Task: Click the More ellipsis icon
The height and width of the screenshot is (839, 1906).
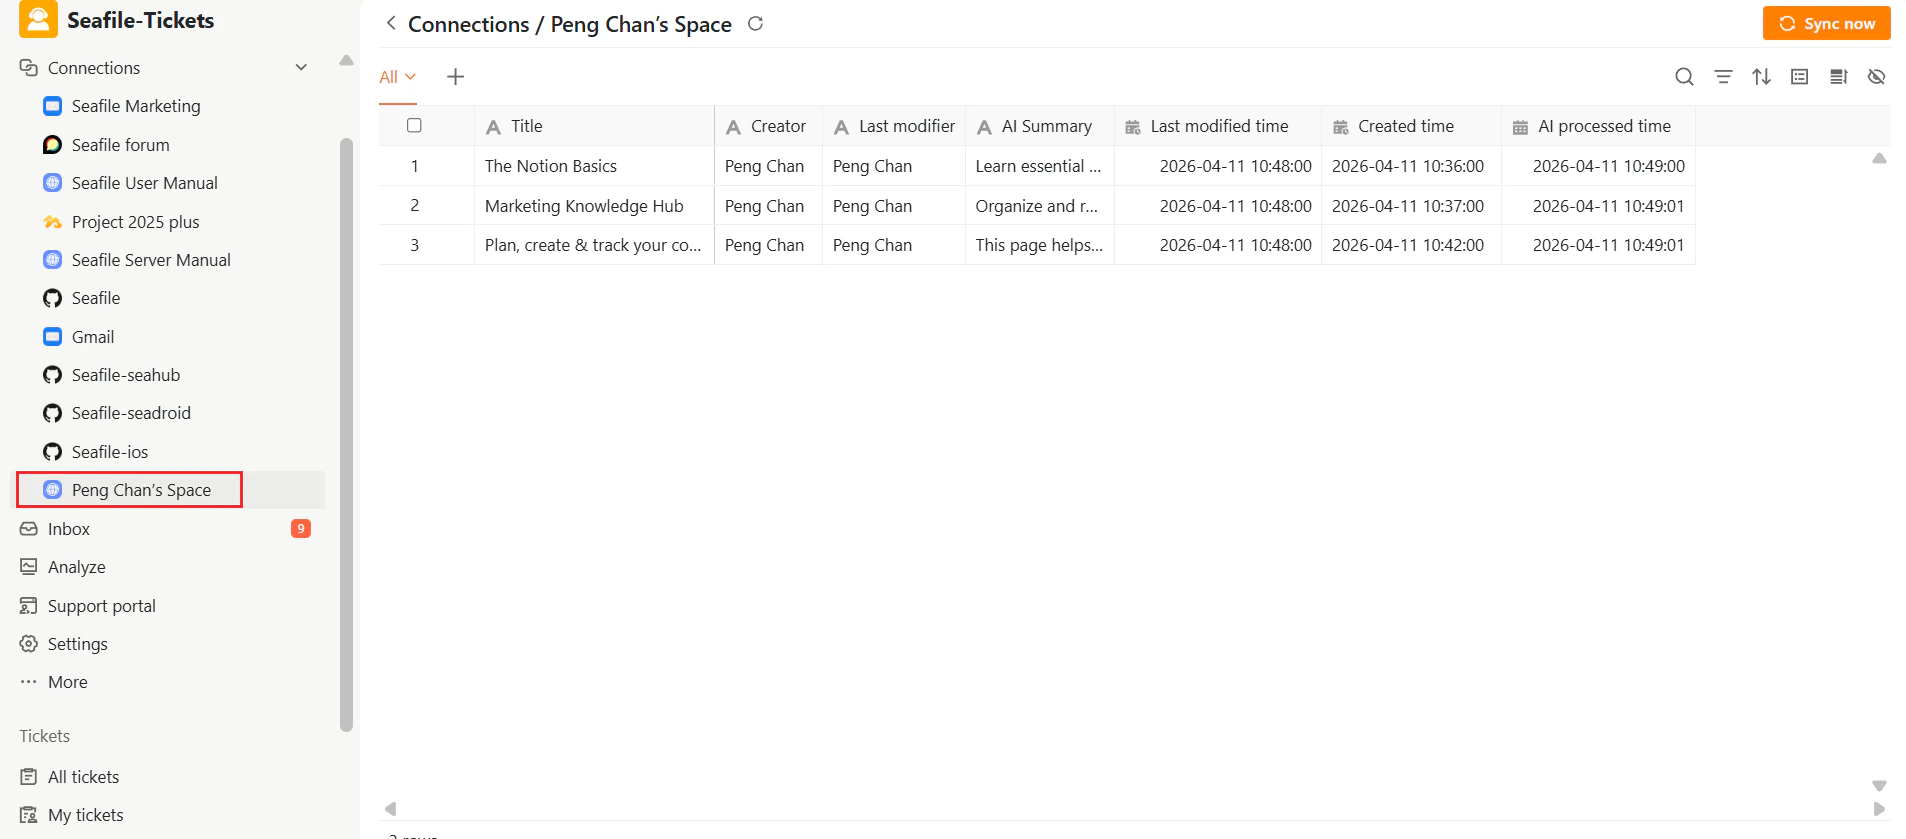Action: pyautogui.click(x=29, y=682)
